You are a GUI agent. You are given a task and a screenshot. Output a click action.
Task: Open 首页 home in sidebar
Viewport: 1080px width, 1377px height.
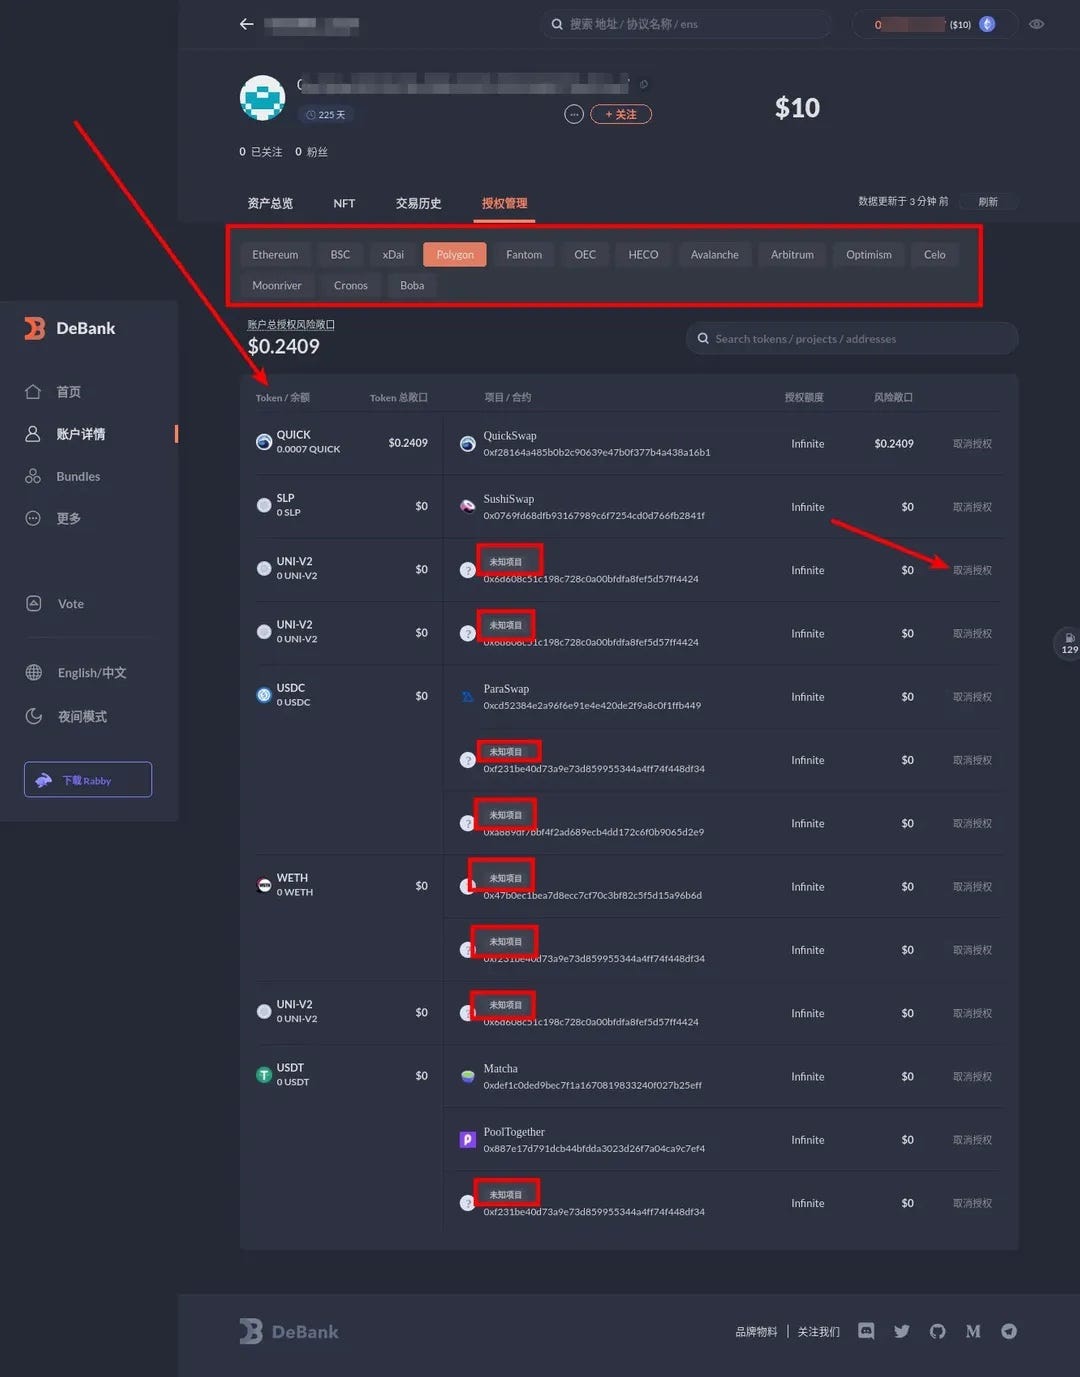pyautogui.click(x=68, y=392)
